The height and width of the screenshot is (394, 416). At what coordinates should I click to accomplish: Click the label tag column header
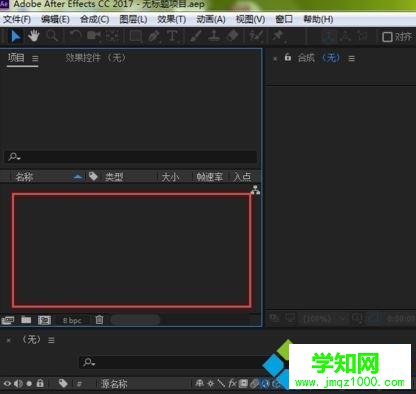point(93,176)
